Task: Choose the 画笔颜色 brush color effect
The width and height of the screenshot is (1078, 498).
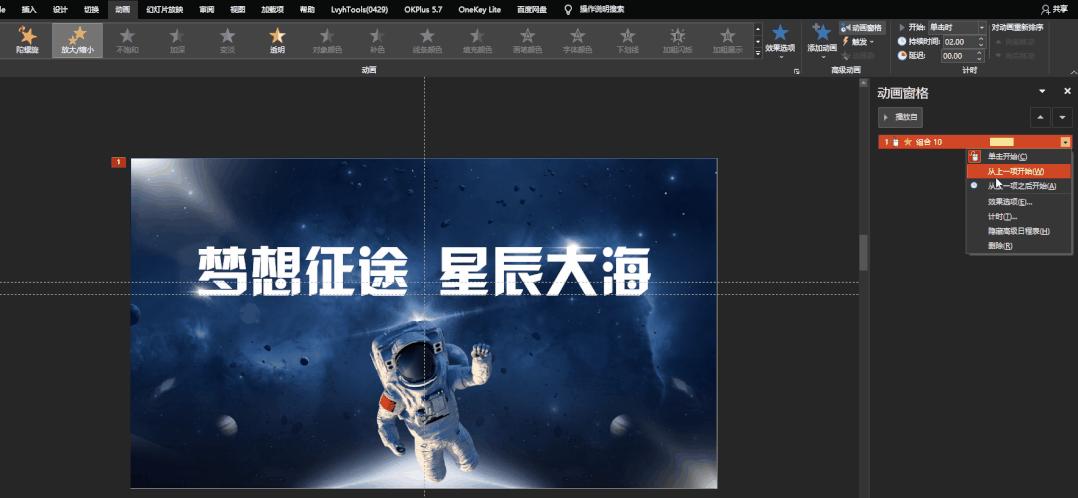Action: coord(527,40)
